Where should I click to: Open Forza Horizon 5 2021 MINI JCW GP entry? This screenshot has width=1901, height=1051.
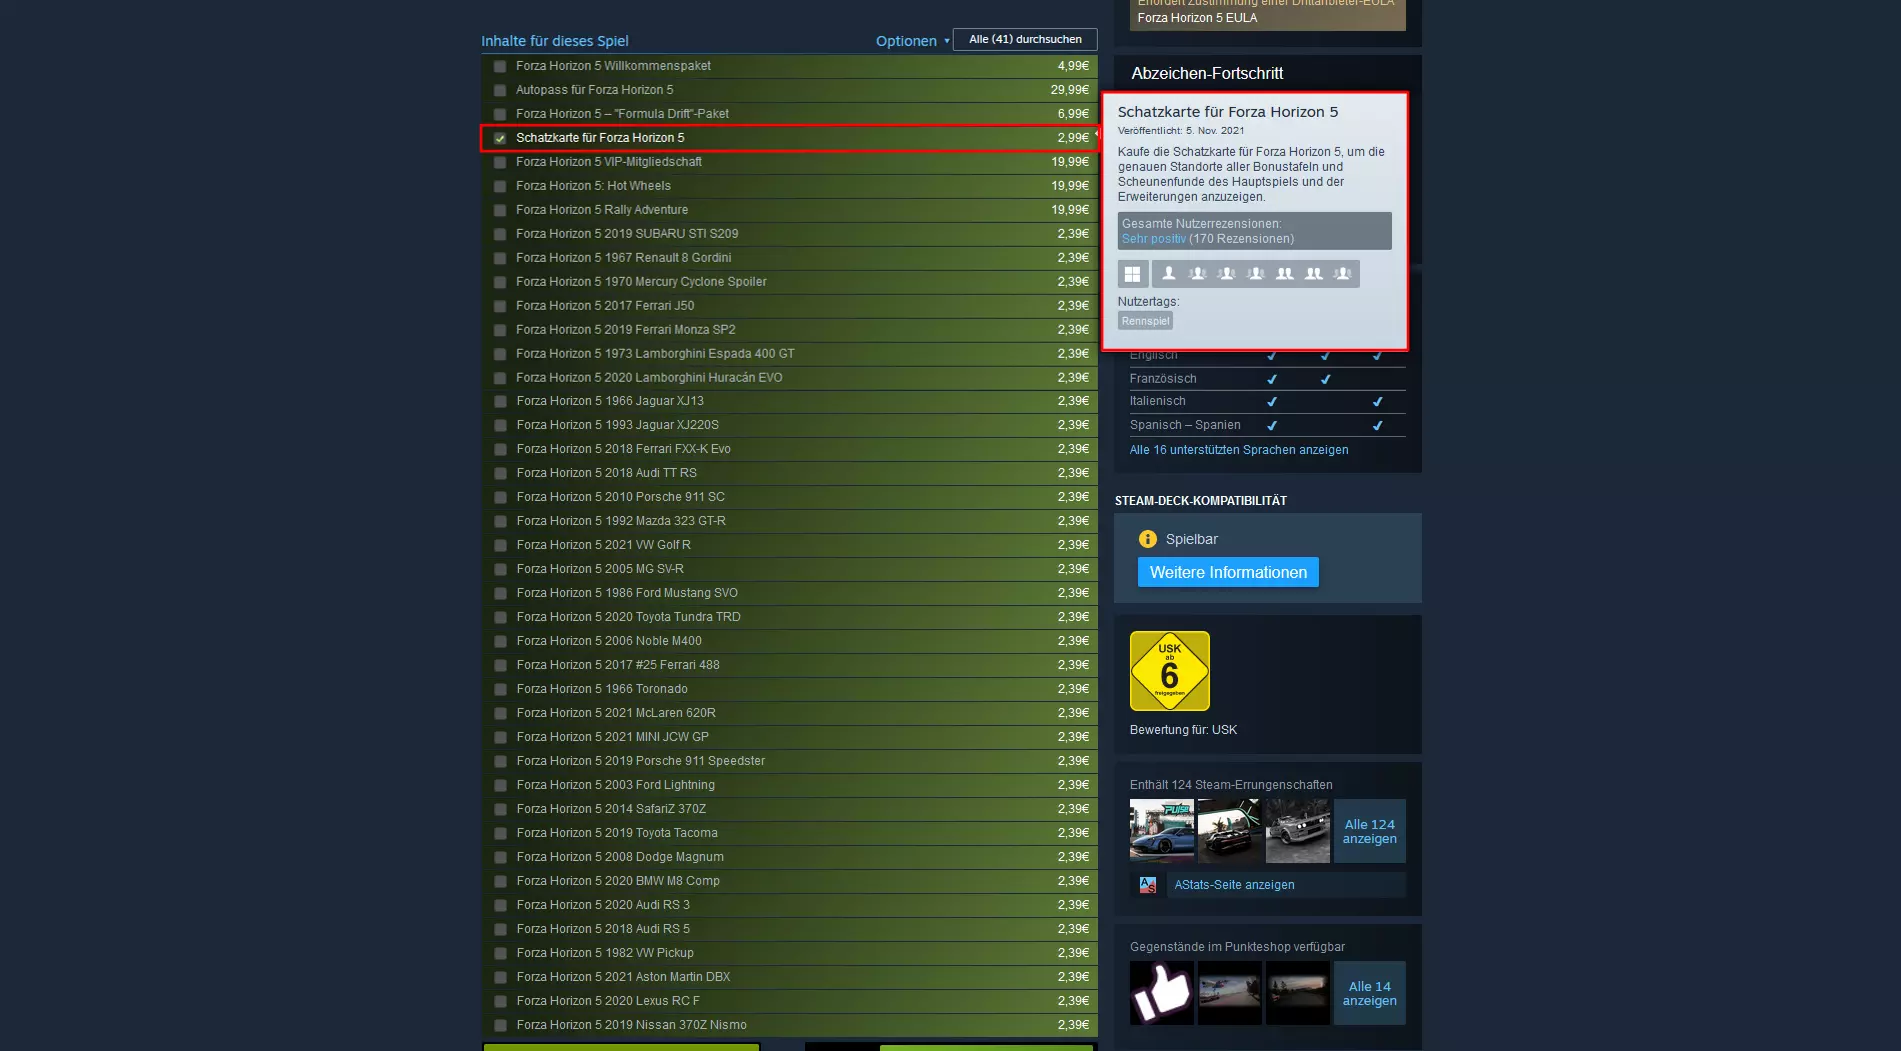(790, 737)
